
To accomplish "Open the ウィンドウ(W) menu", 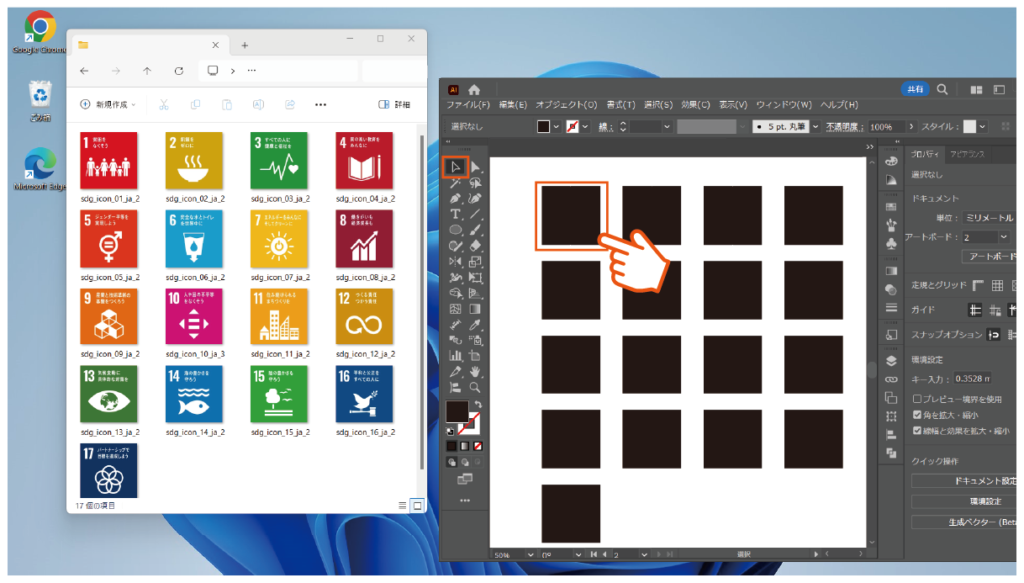I will (784, 105).
